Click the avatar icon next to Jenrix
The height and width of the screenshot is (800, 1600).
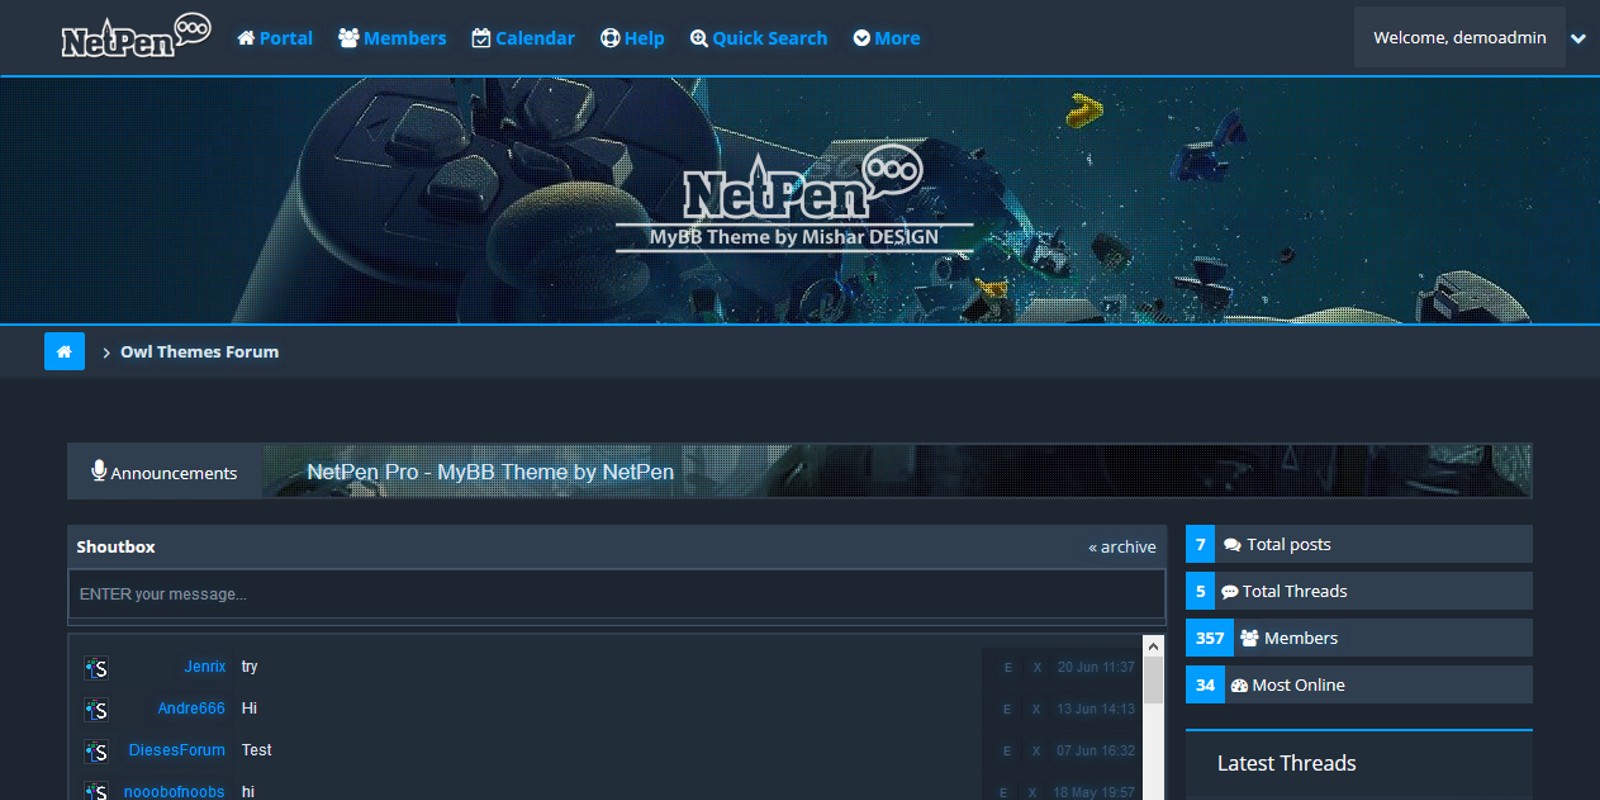pos(96,668)
